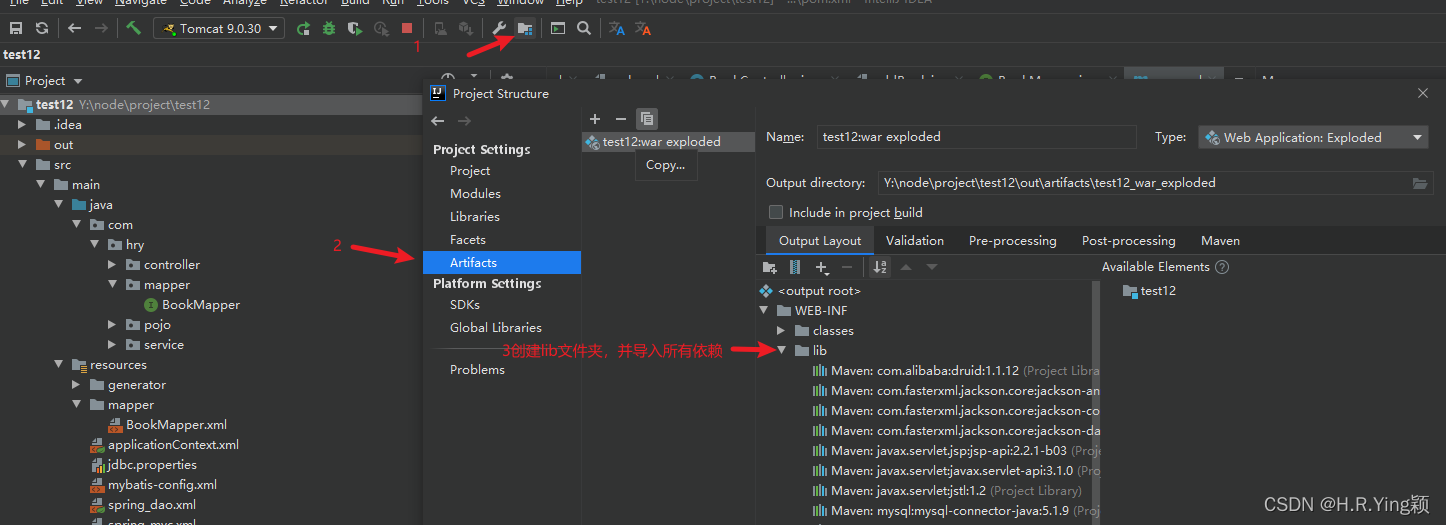Collapse the resources folder in project tree

[x=59, y=365]
